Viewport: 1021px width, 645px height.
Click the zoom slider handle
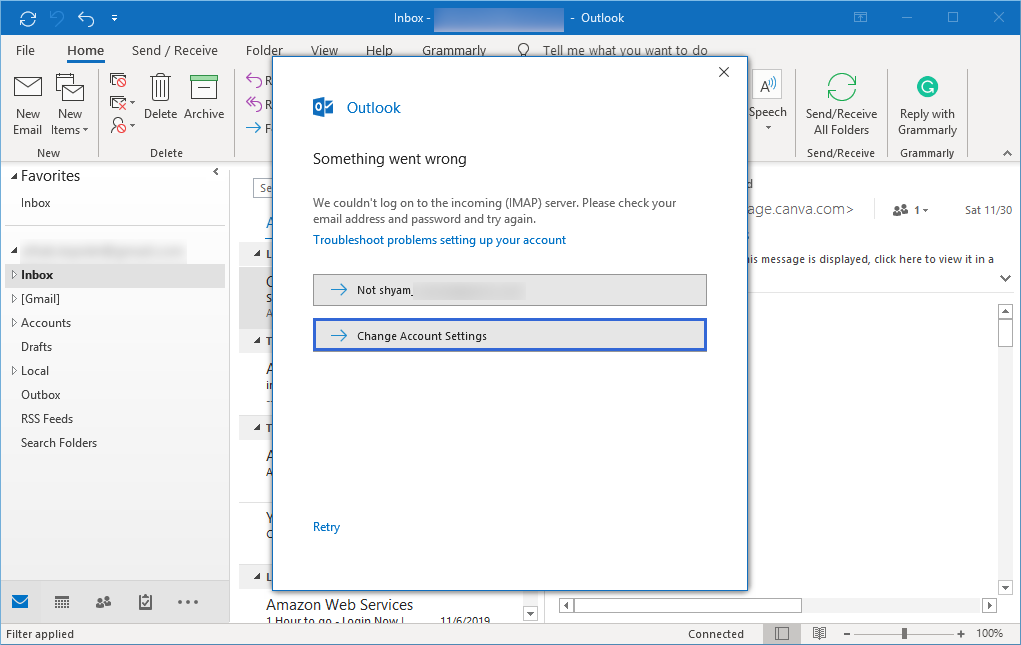(x=904, y=634)
